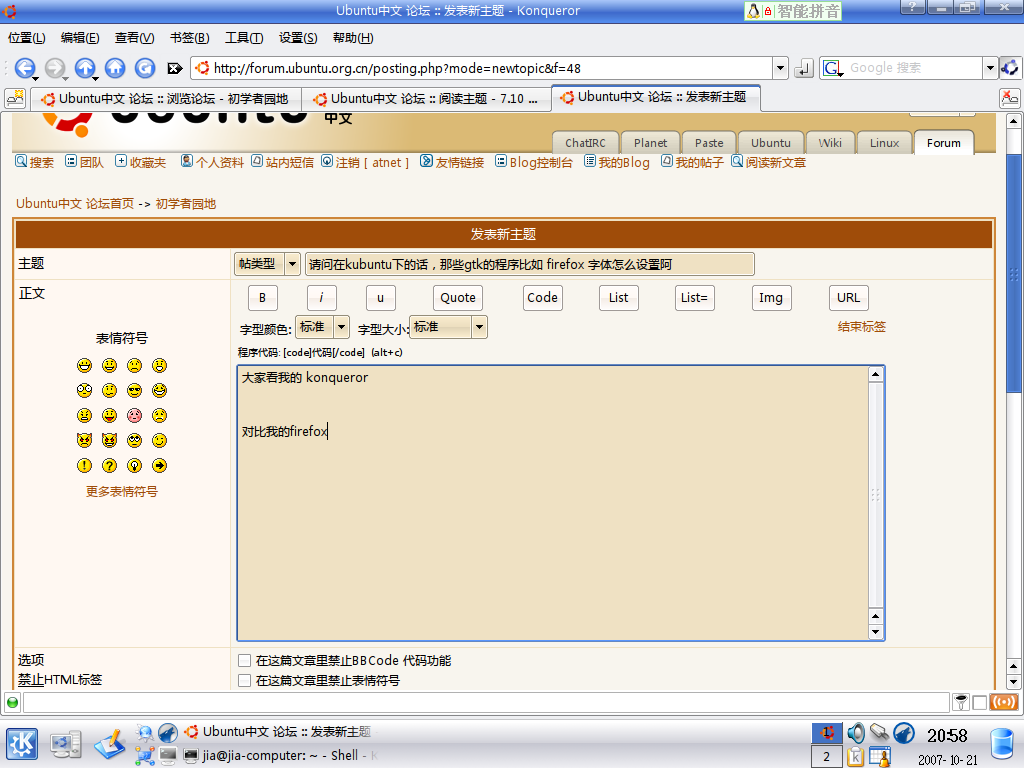Screen dimensions: 1024x768
Task: Click the Img BBCode button
Action: (771, 298)
